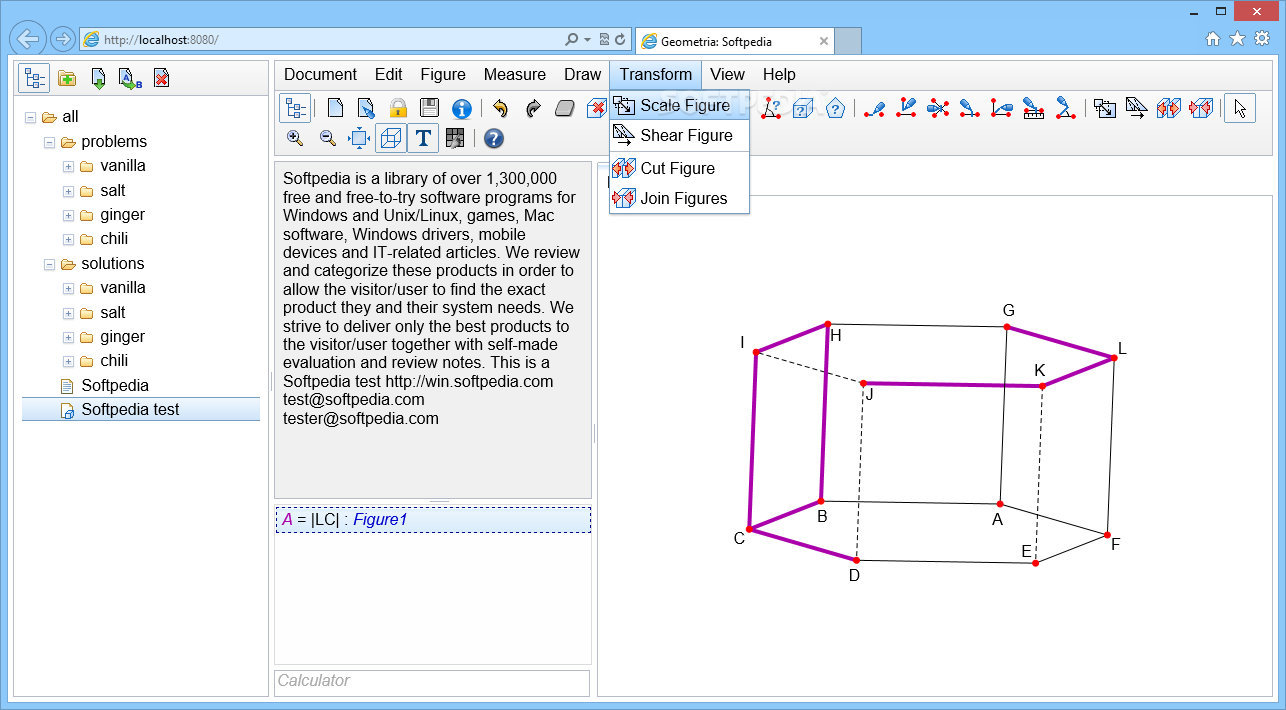Select the Softpedia document in tree
Viewport: 1286px width, 710px height.
(115, 385)
